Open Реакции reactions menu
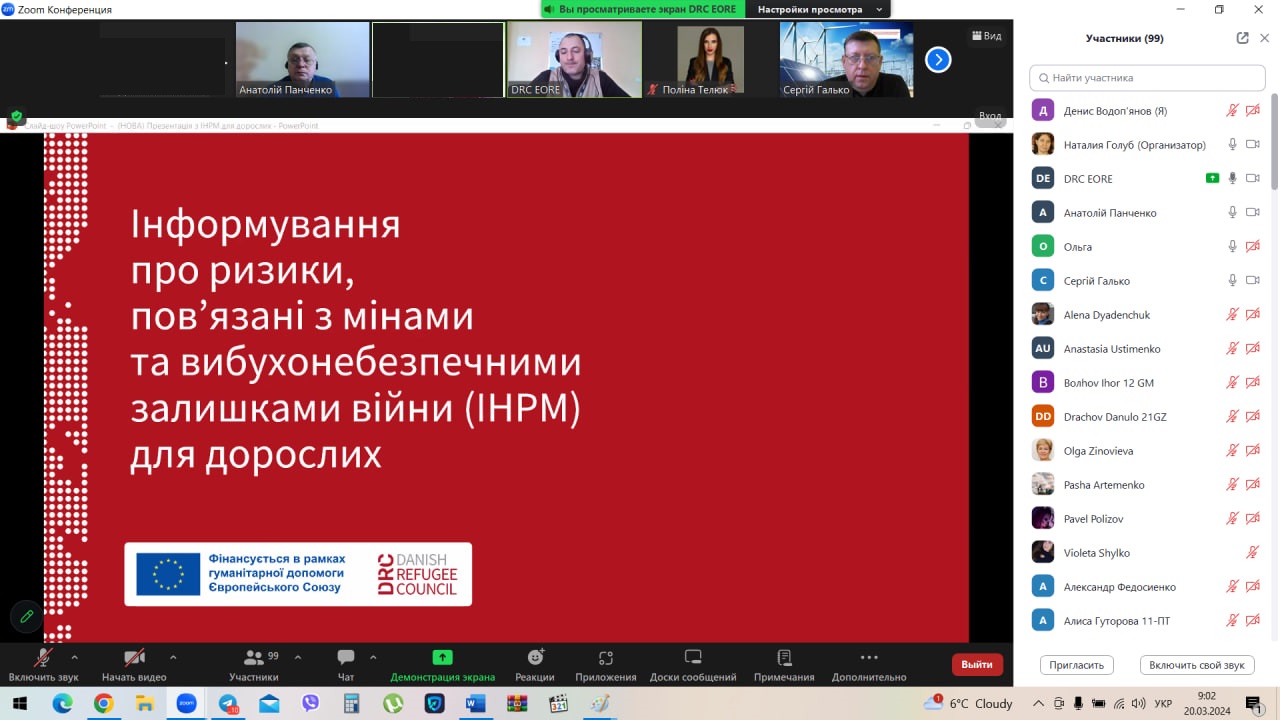Image resolution: width=1280 pixels, height=720 pixels. click(535, 665)
